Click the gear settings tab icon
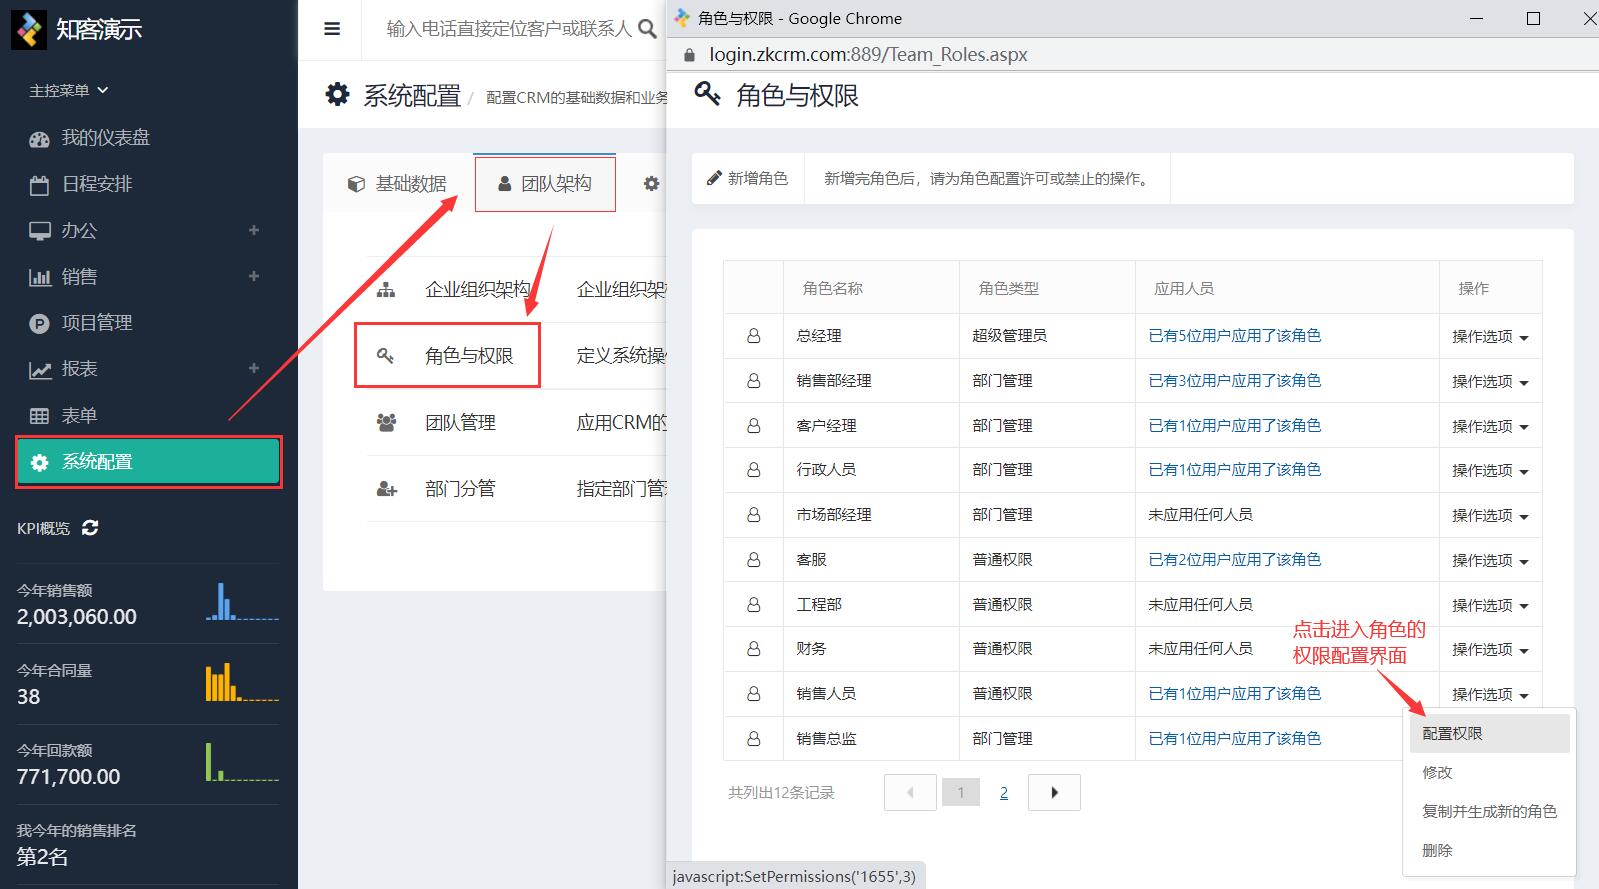This screenshot has width=1599, height=889. (651, 184)
